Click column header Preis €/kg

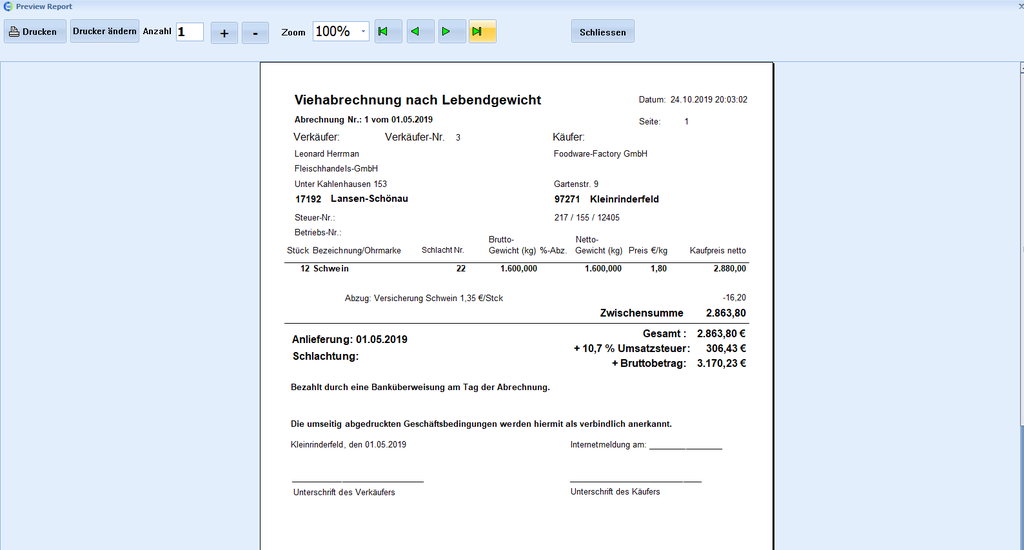coord(648,251)
